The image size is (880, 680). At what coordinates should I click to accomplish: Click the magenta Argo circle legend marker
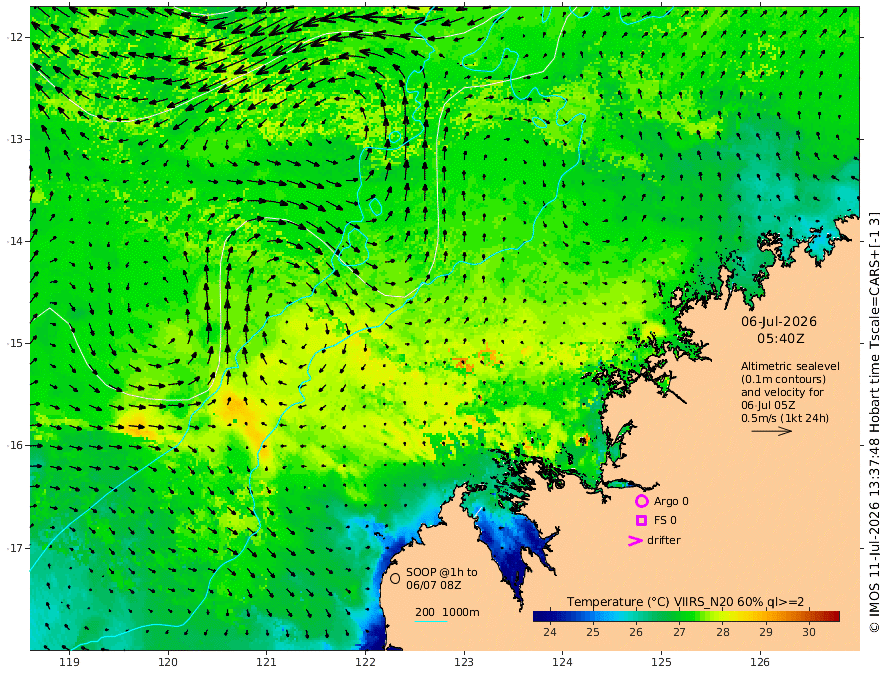[x=641, y=501]
